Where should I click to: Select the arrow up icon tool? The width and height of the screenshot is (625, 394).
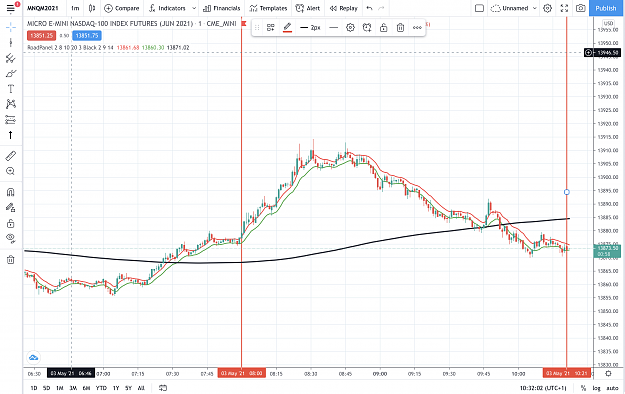tap(11, 135)
